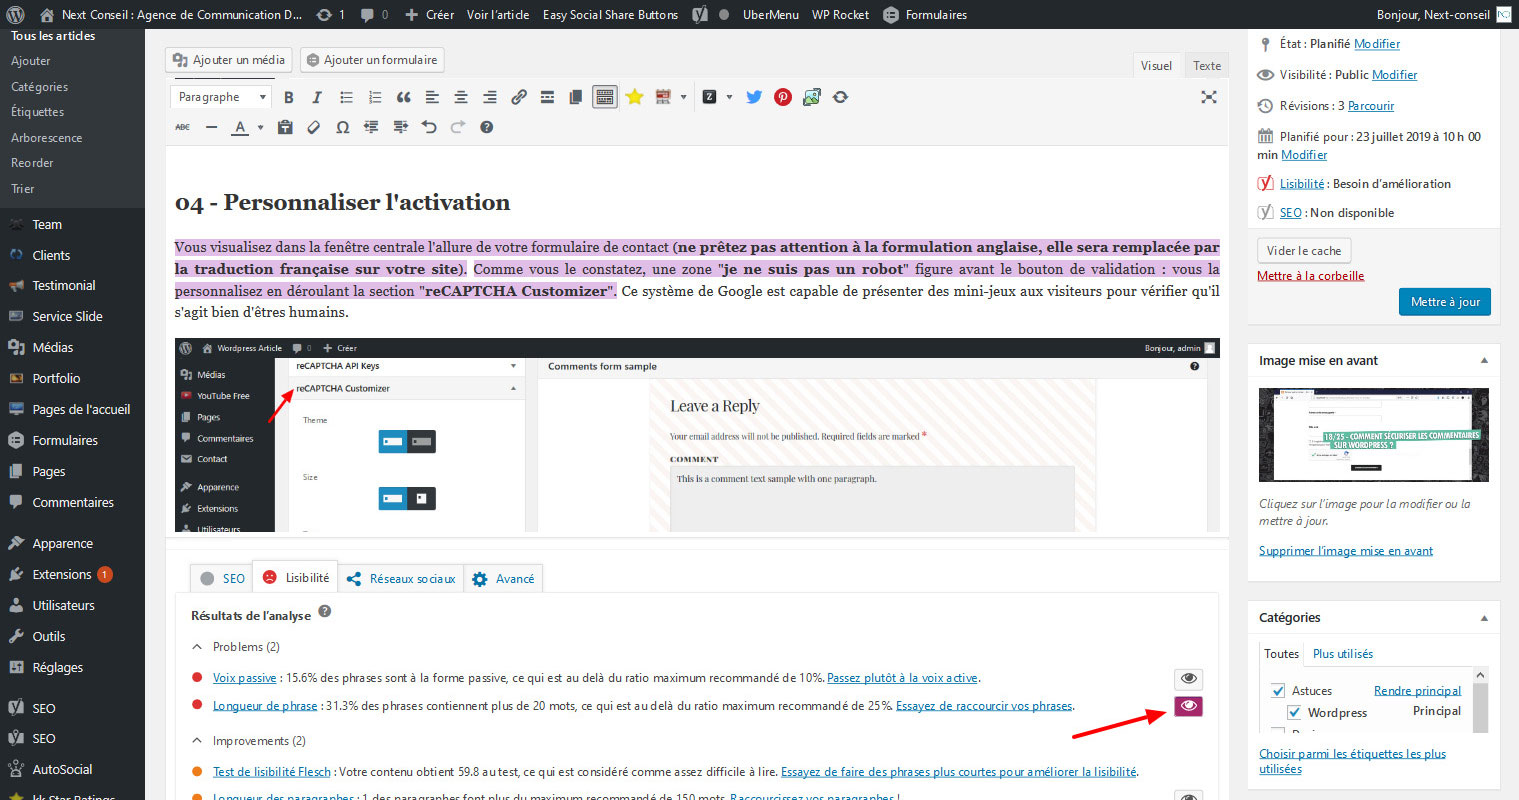Click the Vider le cache button

pyautogui.click(x=1304, y=250)
